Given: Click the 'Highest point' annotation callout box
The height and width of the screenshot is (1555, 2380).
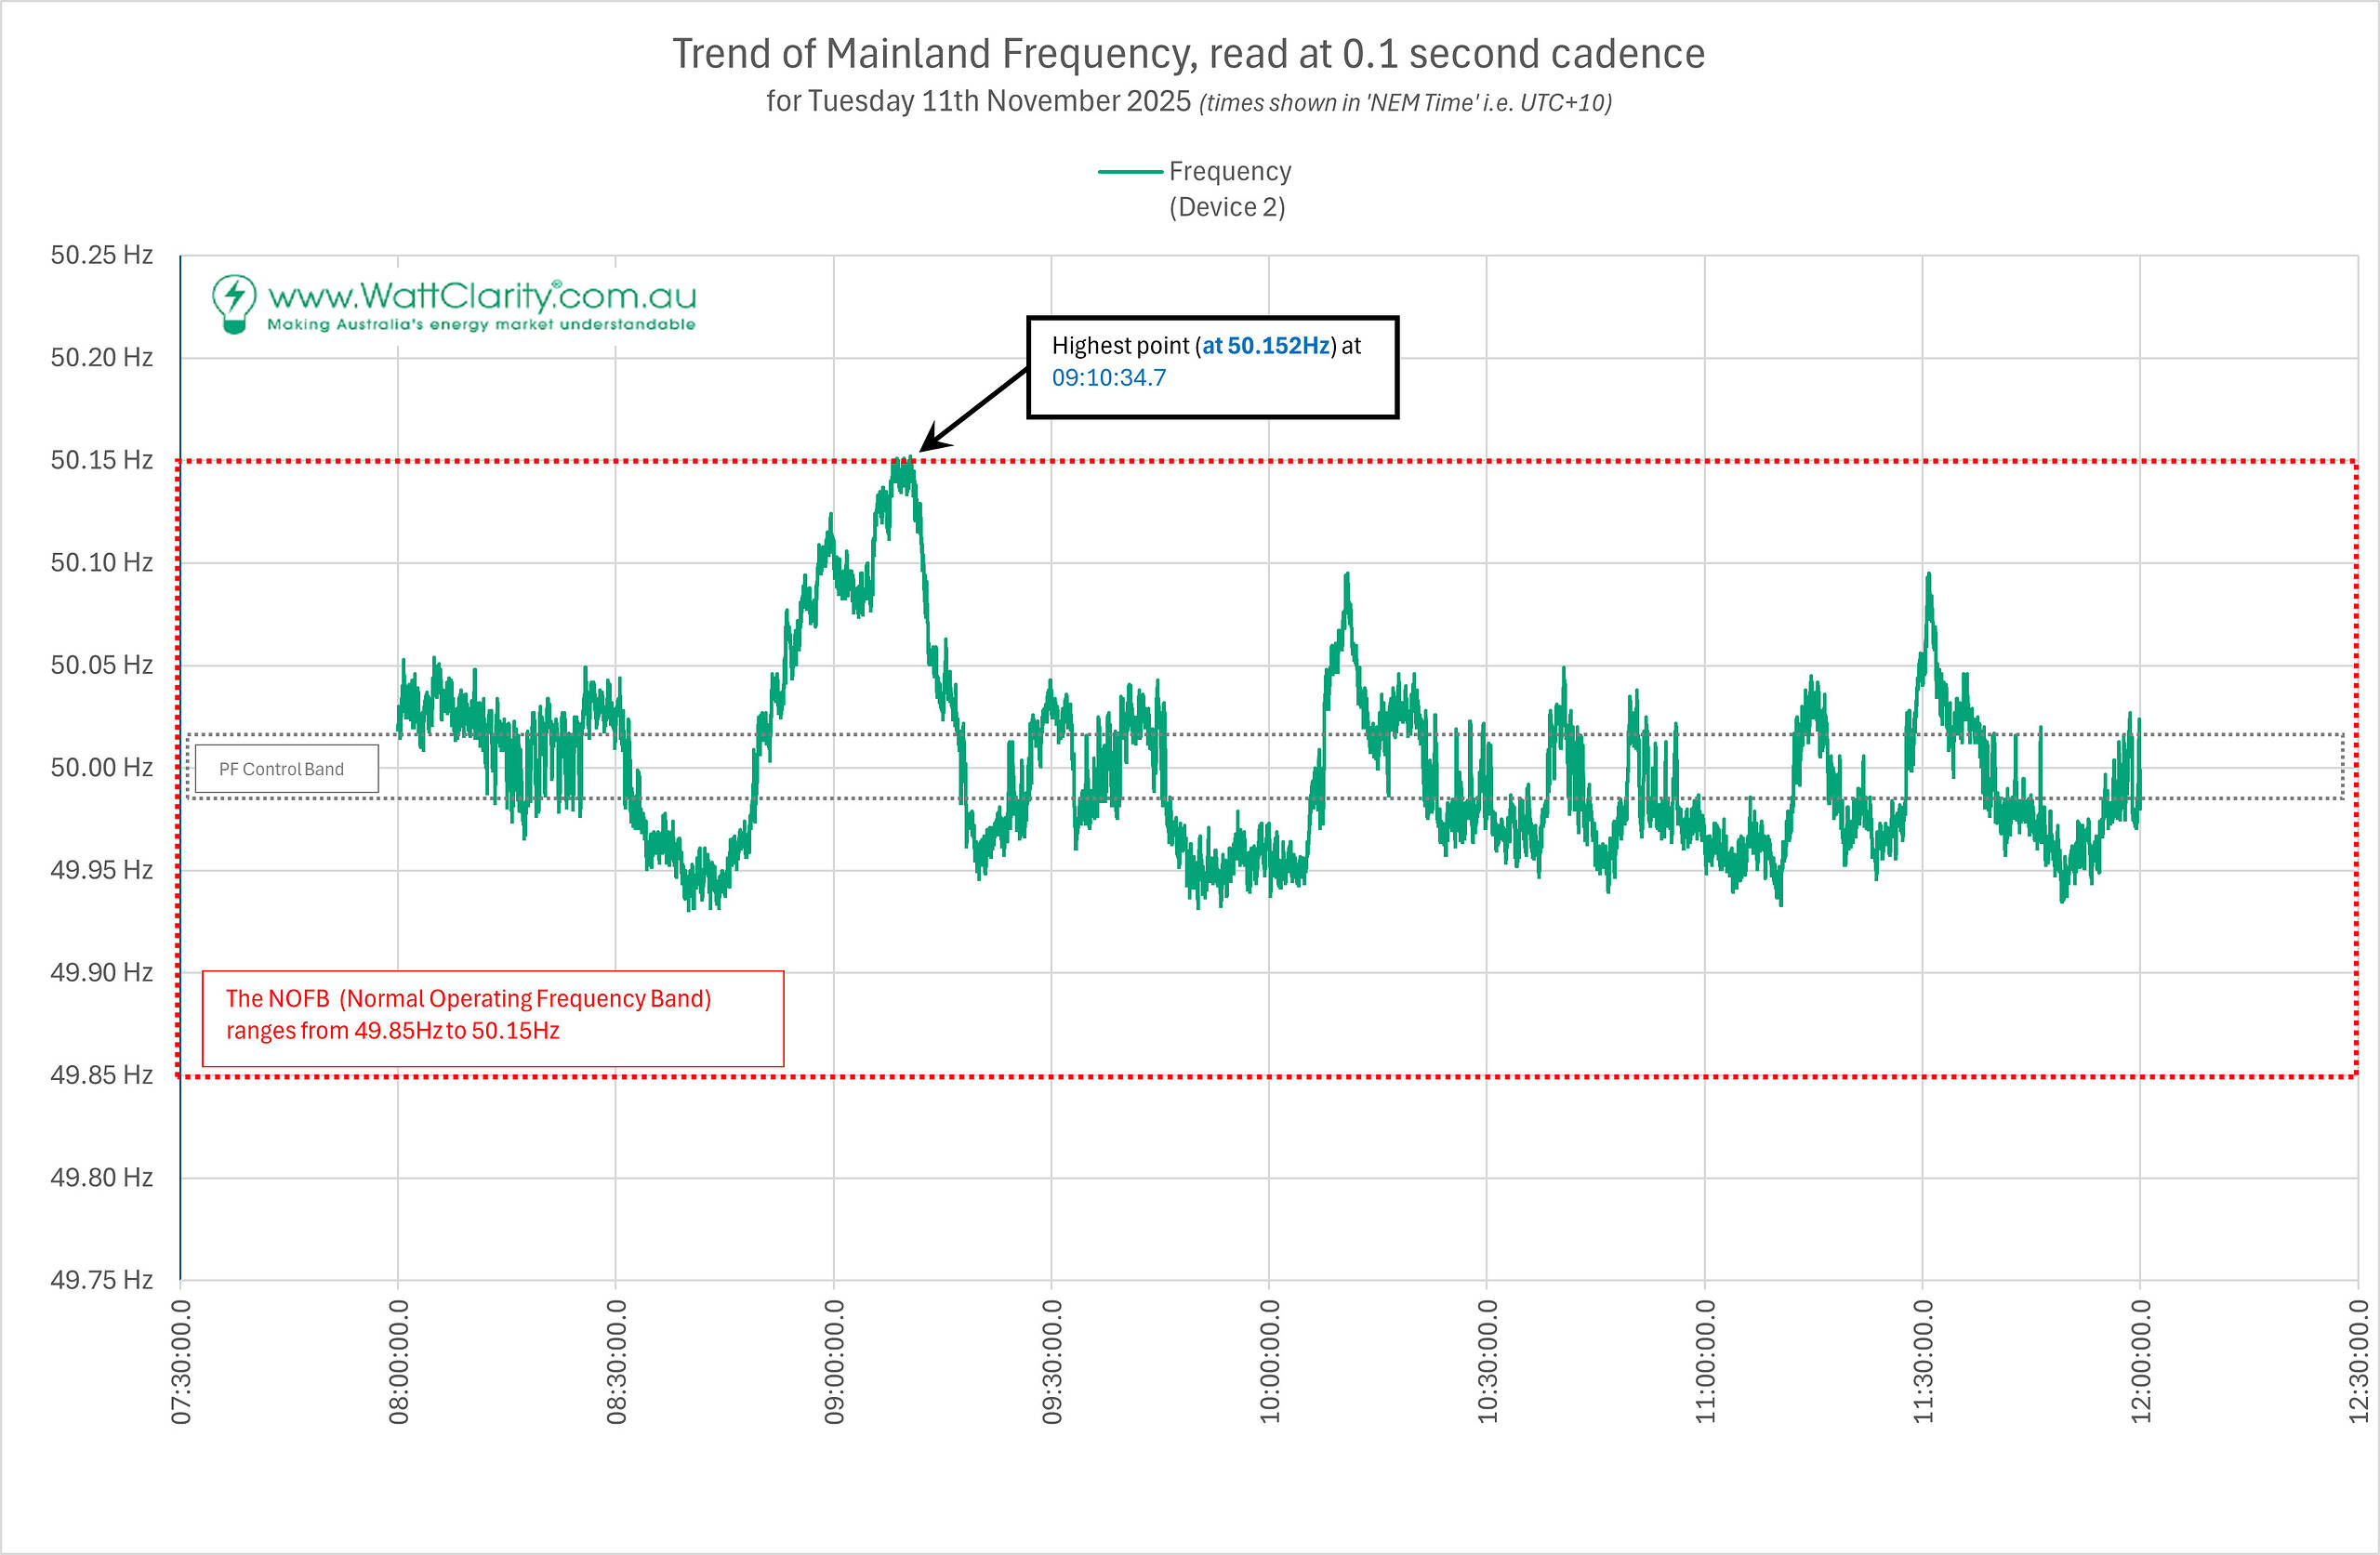Looking at the screenshot, I should (x=1212, y=367).
